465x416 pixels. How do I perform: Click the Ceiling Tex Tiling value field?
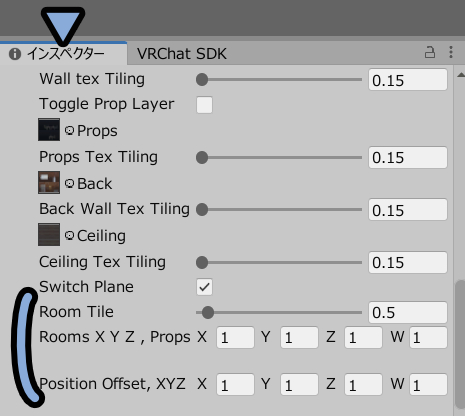pos(408,263)
